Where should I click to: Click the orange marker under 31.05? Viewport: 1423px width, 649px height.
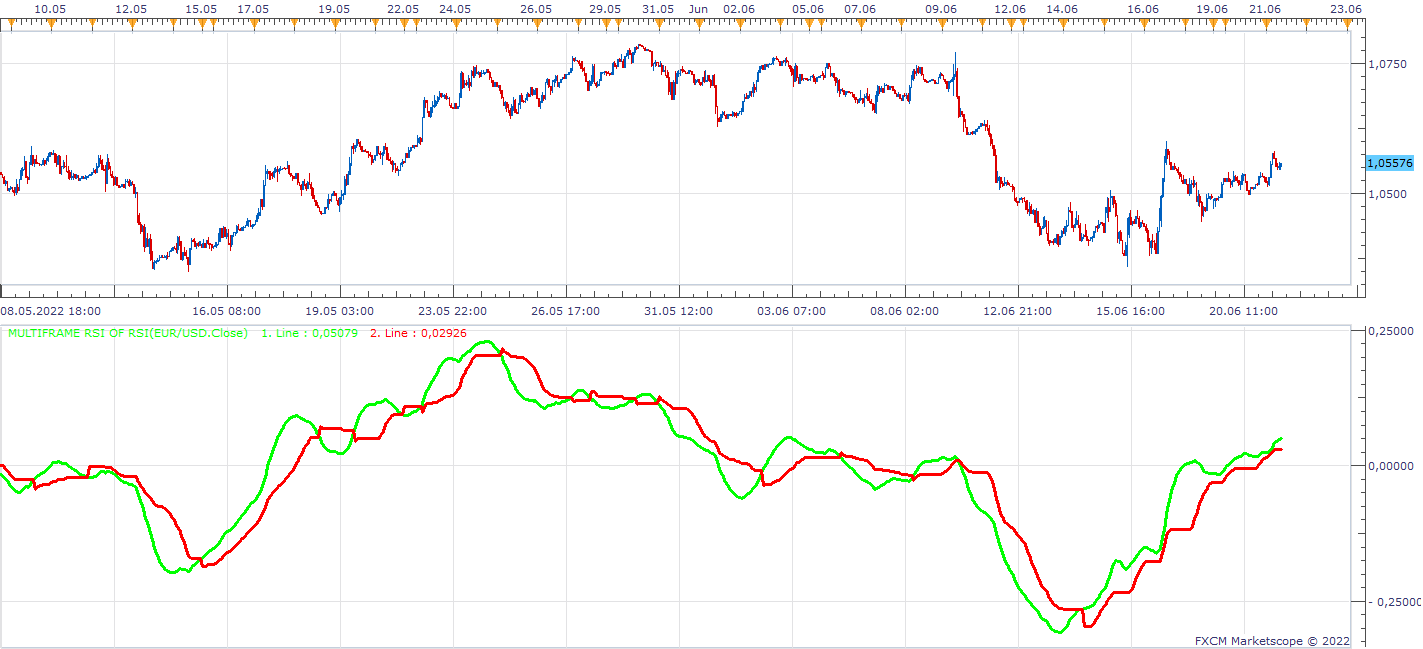[658, 22]
